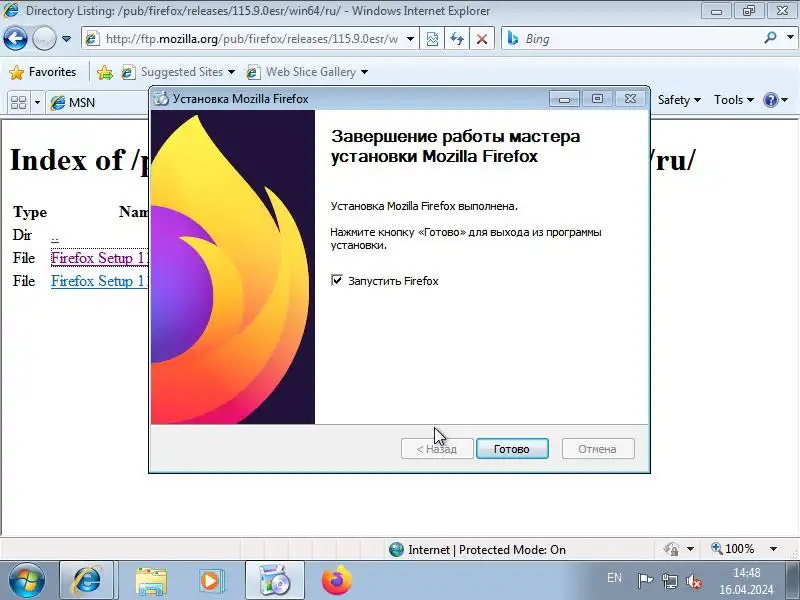Screen dimensions: 800x600
Task: Open status bar privacy dropdown arrow
Action: (x=690, y=549)
